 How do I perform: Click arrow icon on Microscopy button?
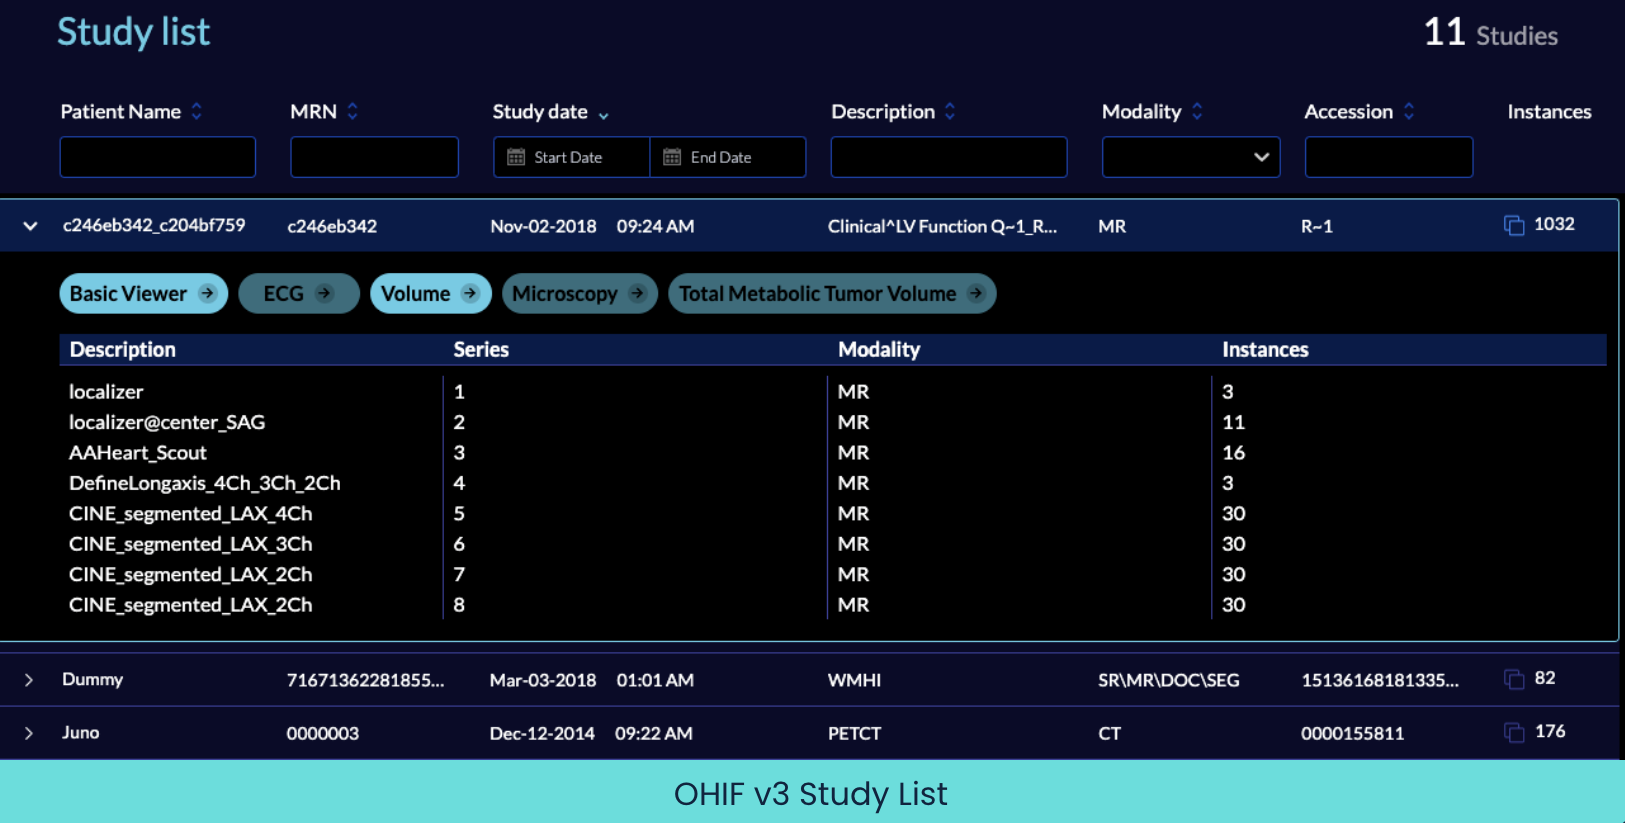(x=637, y=293)
